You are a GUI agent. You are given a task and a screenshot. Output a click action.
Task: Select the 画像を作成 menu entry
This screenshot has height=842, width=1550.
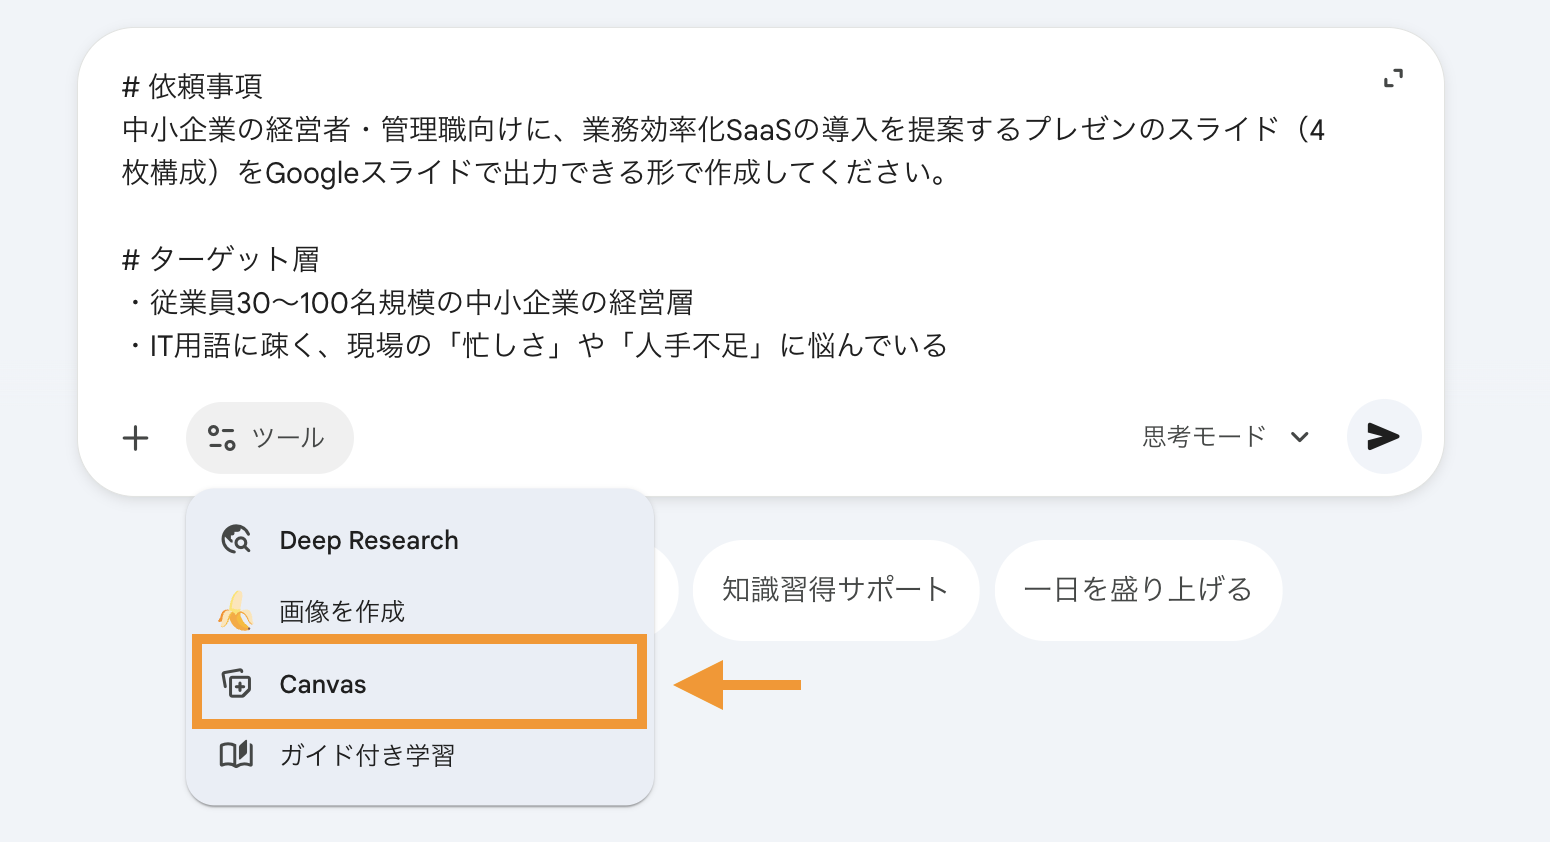click(x=341, y=611)
